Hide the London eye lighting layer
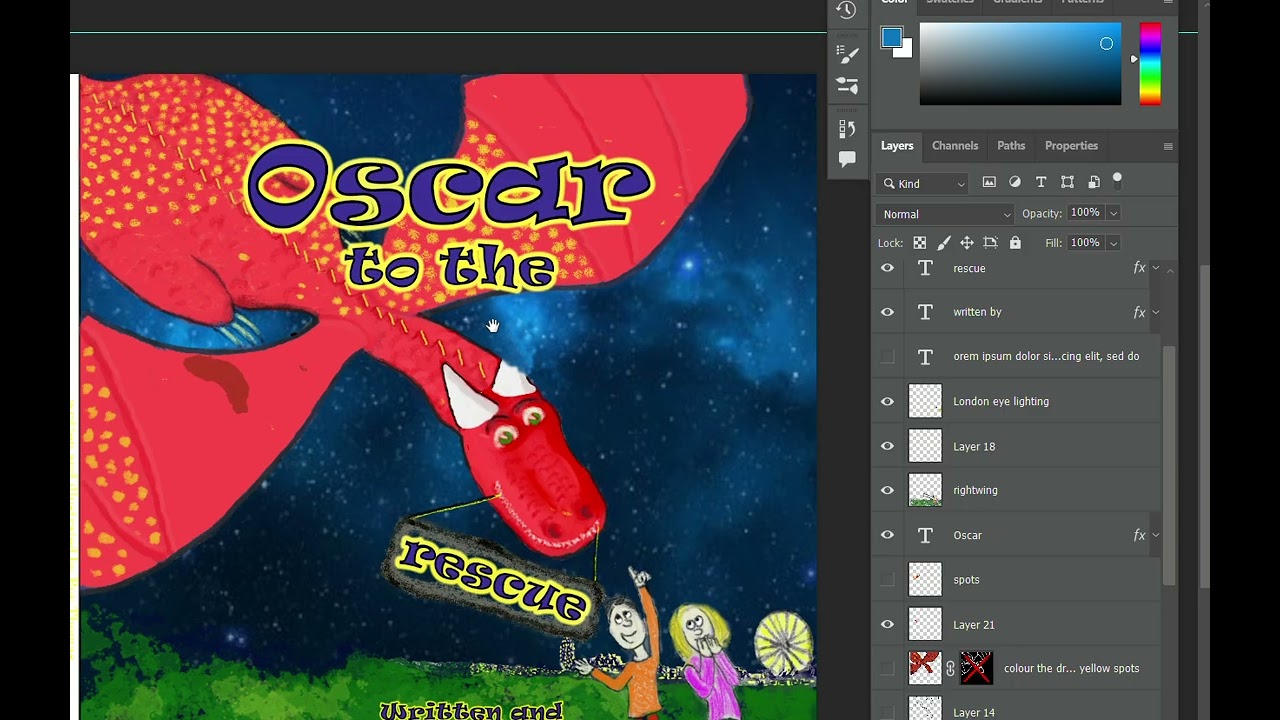The image size is (1280, 720). click(887, 401)
